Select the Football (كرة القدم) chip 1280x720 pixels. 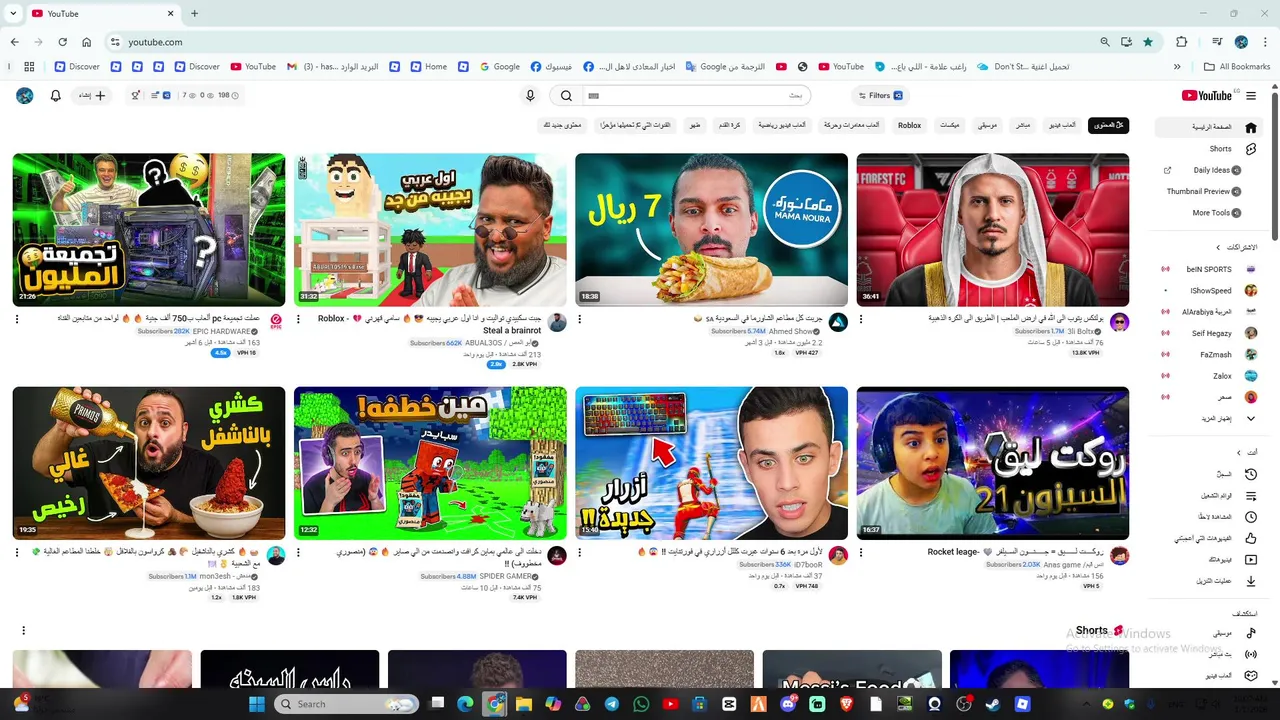pos(729,125)
